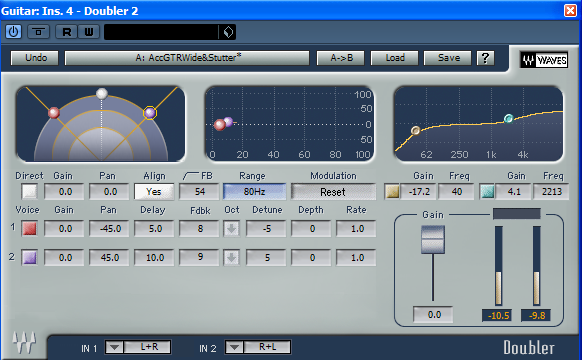Select the low shelf EQ marker on curve
This screenshot has width=582, height=360.
click(416, 130)
